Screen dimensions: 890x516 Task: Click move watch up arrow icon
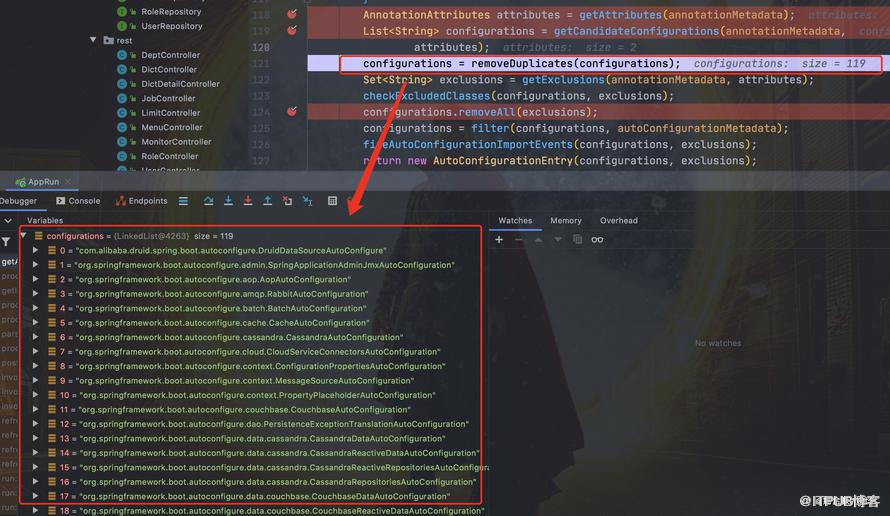pos(538,240)
